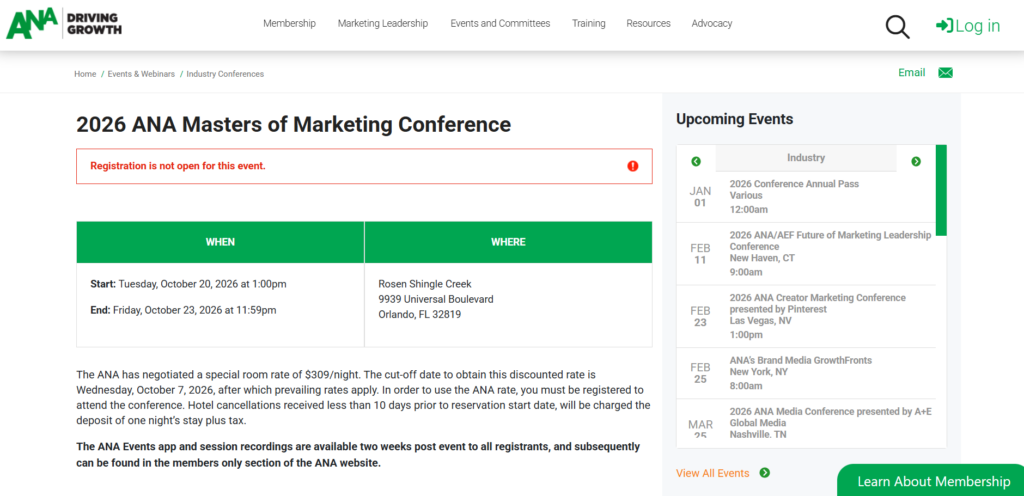1024x496 pixels.
Task: Open the Resources menu
Action: point(648,23)
